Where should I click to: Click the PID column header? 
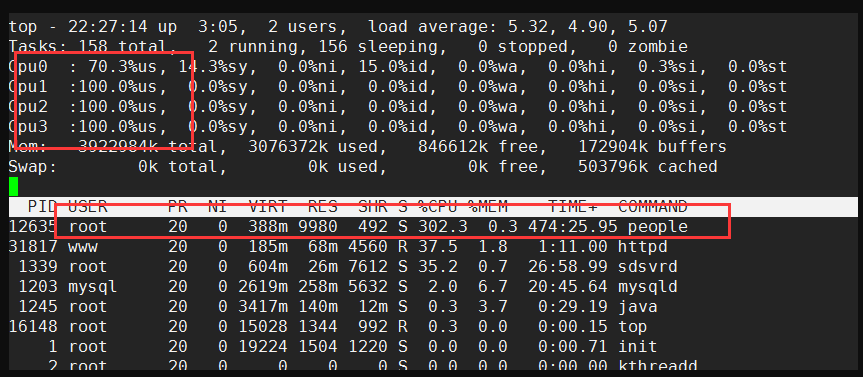43,207
